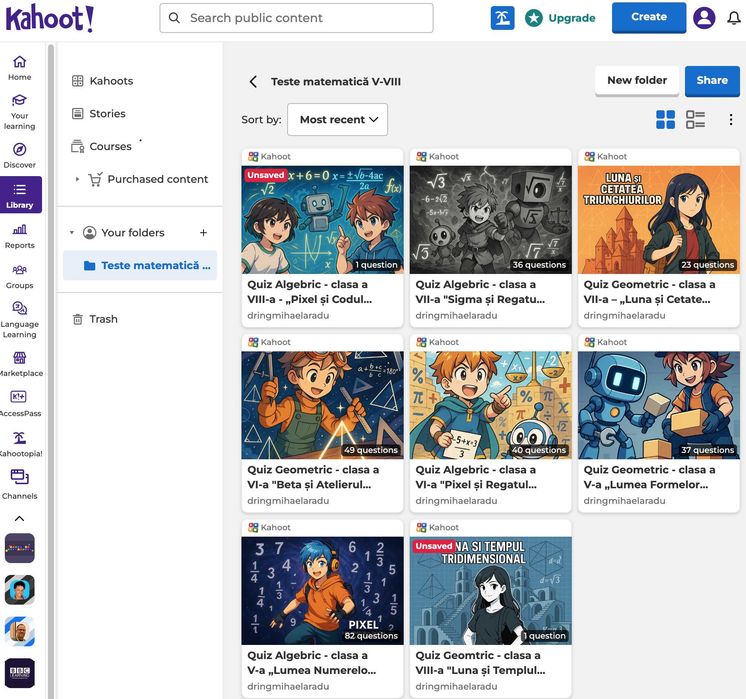This screenshot has height=699, width=746.
Task: Switch to list view
Action: (x=695, y=119)
